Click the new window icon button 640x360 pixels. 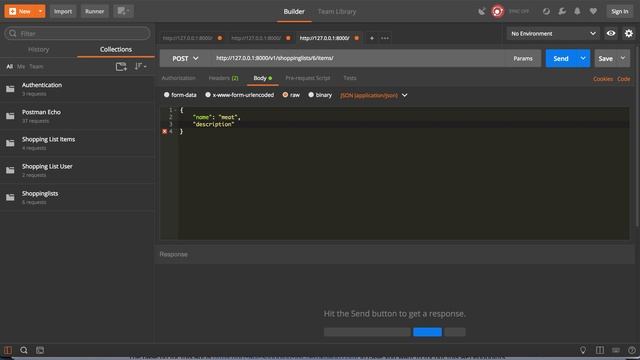tap(123, 11)
